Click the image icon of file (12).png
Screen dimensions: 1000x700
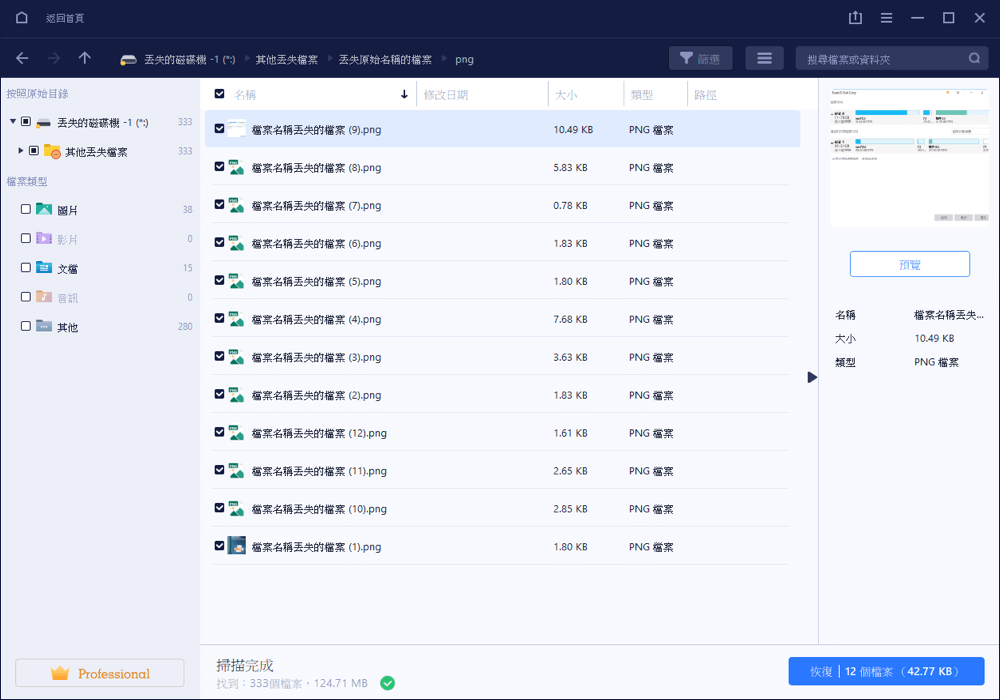237,433
